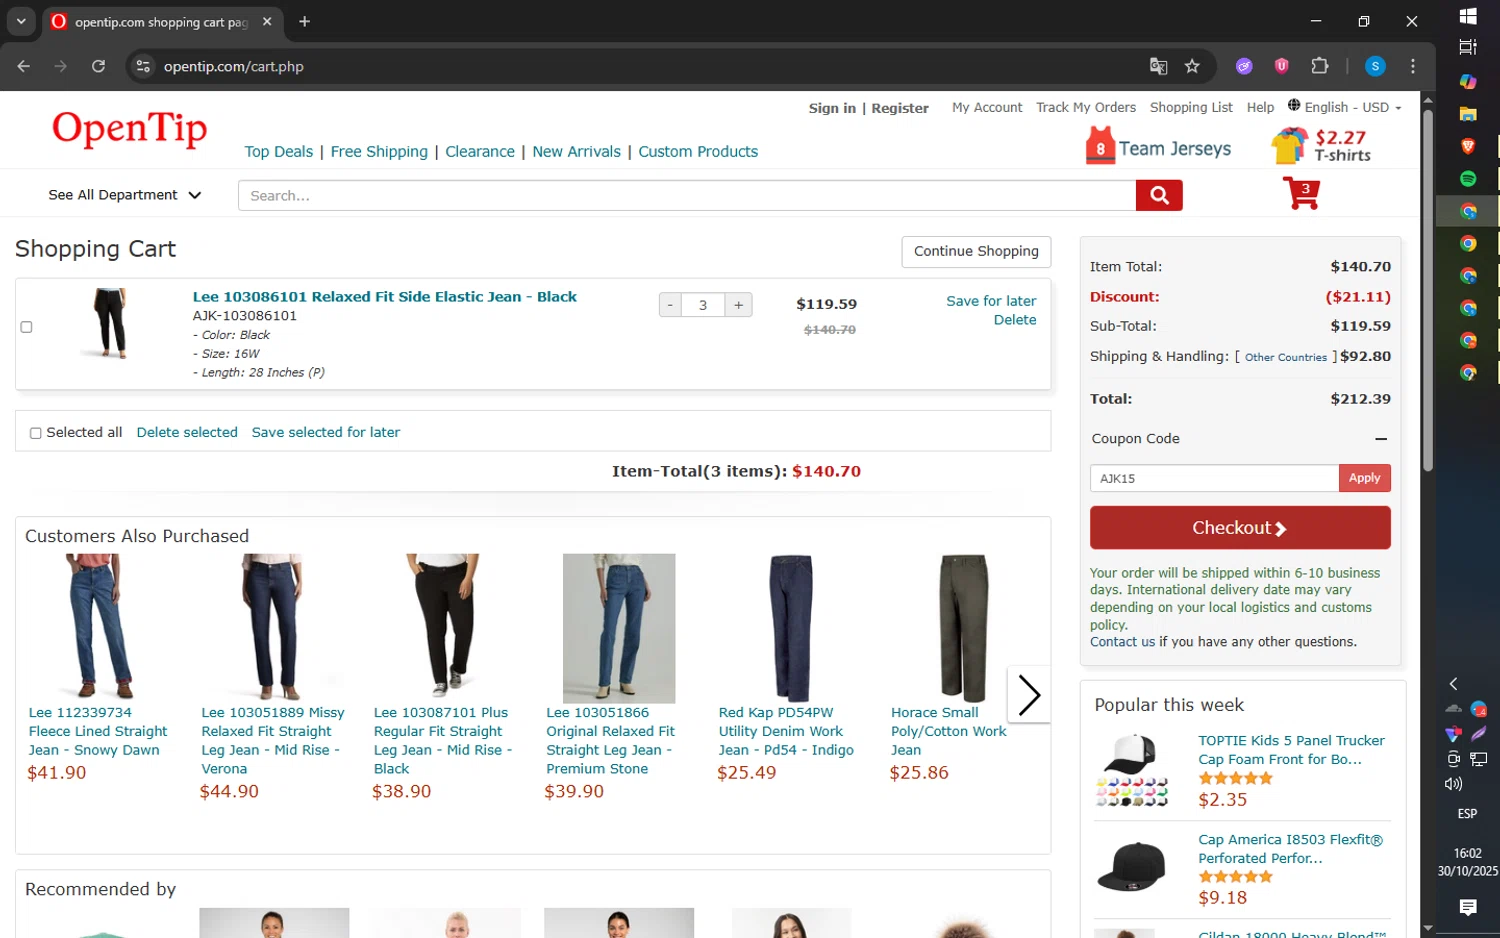
Task: Apply the coupon code
Action: pyautogui.click(x=1365, y=478)
